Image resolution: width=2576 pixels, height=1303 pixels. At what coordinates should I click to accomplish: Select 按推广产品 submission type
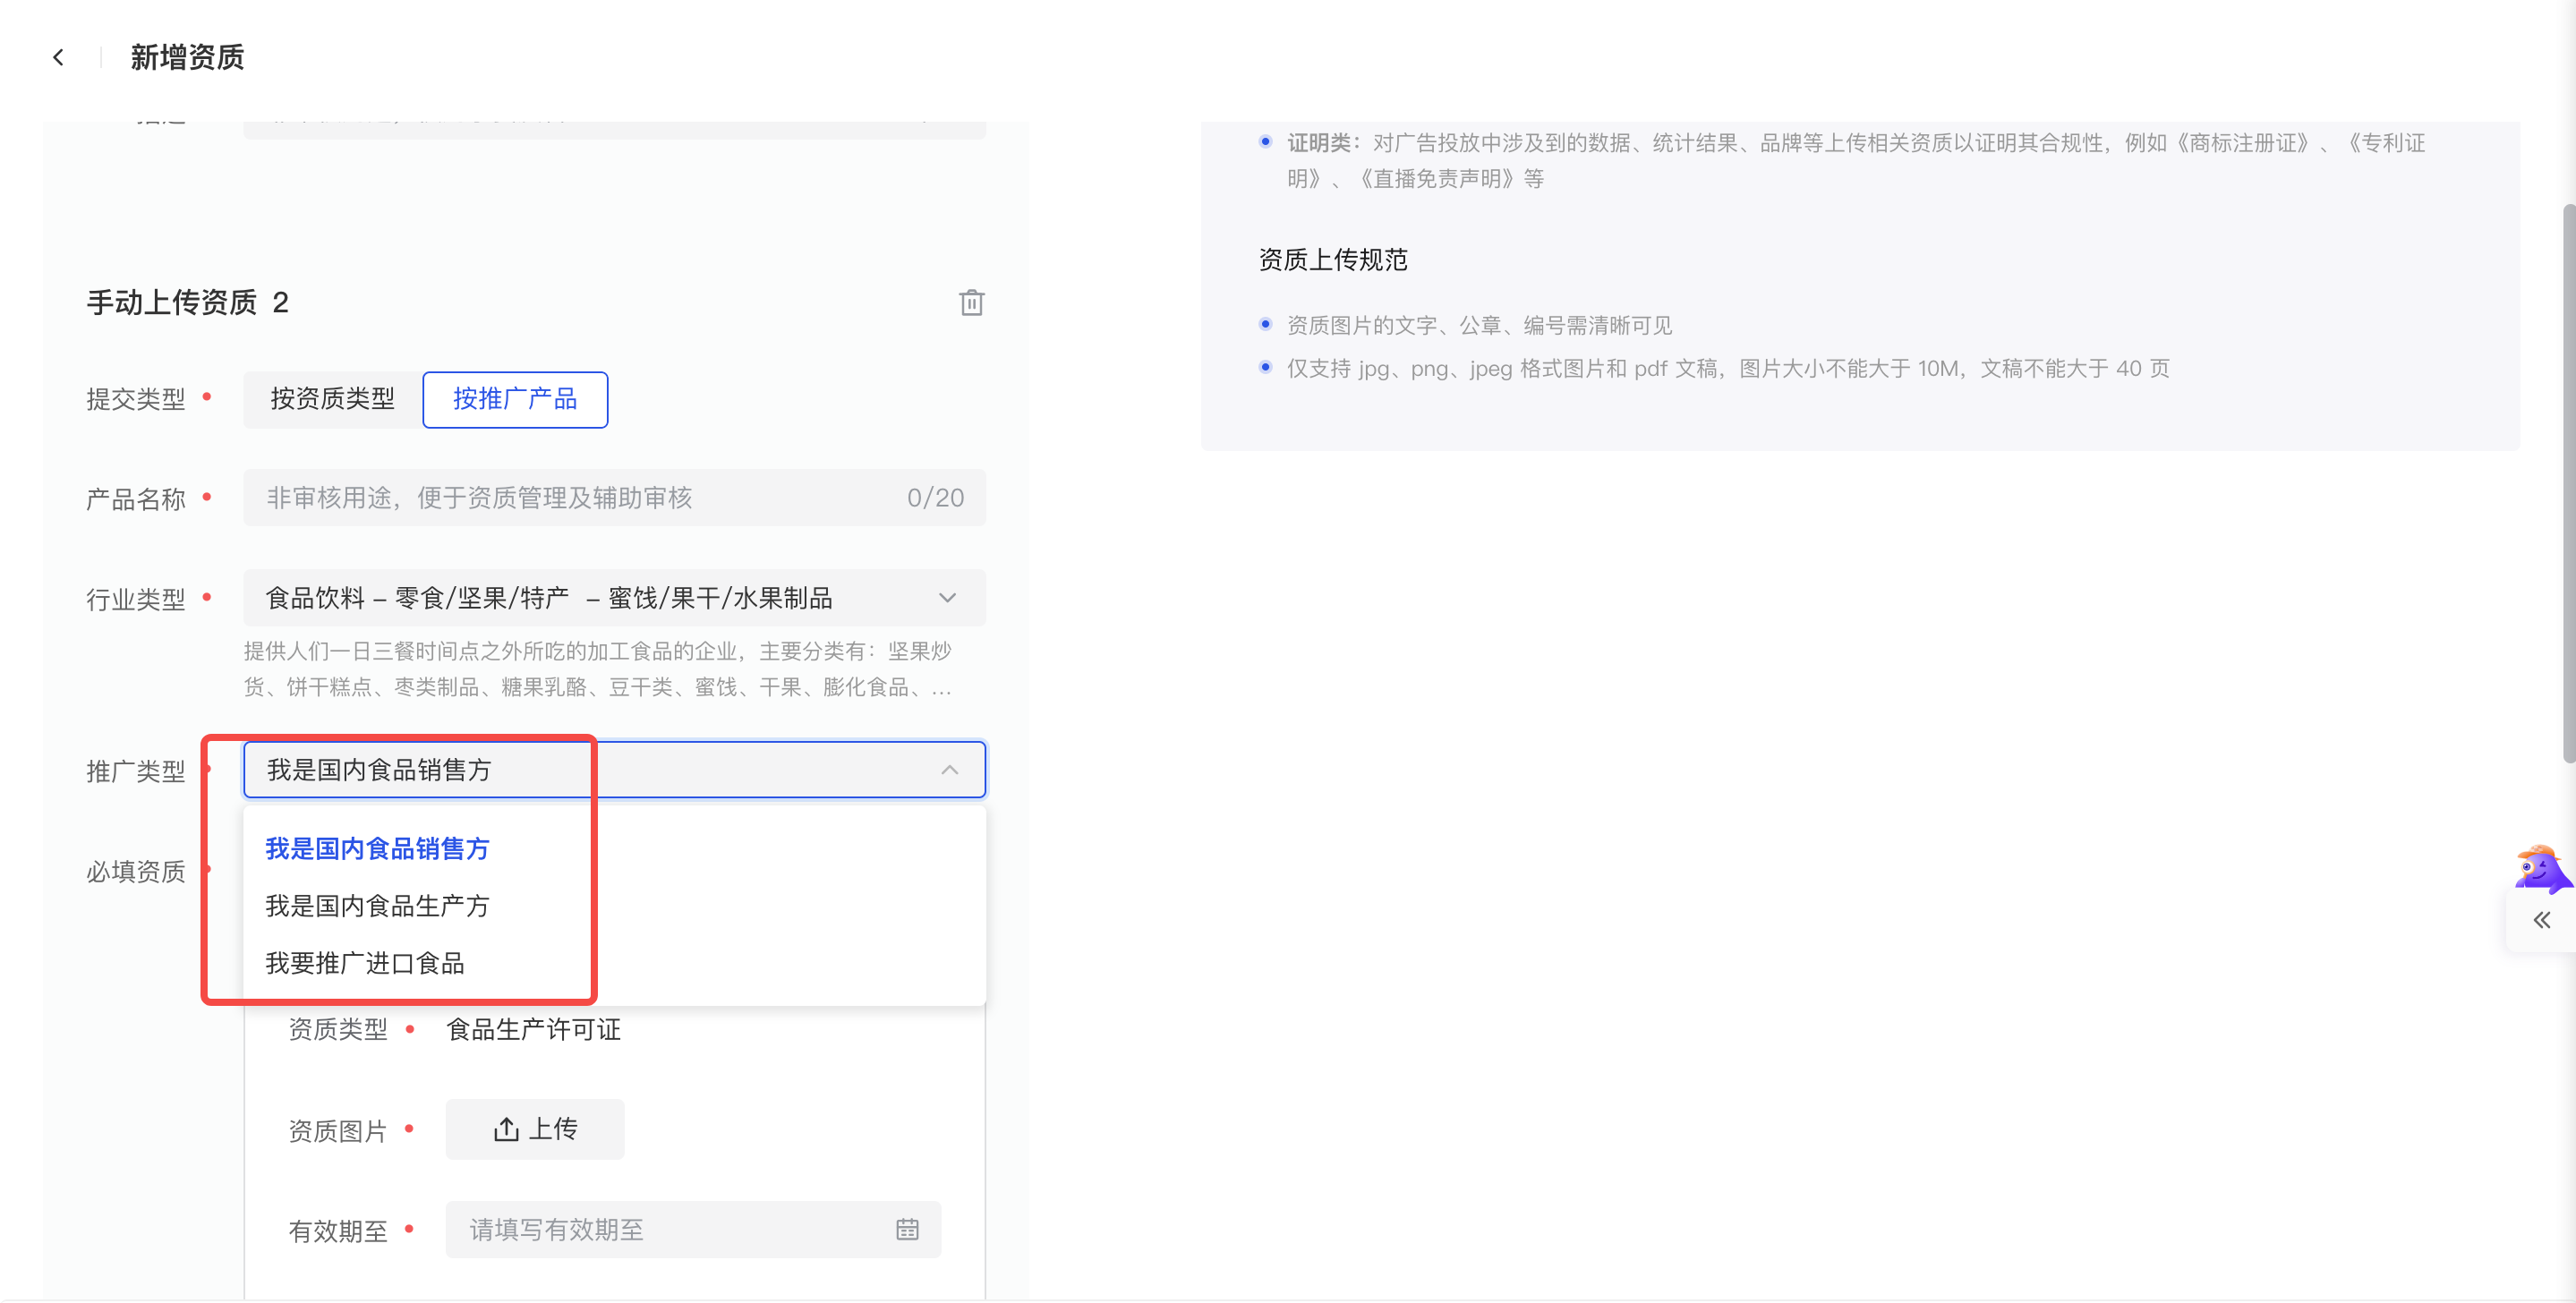coord(514,399)
